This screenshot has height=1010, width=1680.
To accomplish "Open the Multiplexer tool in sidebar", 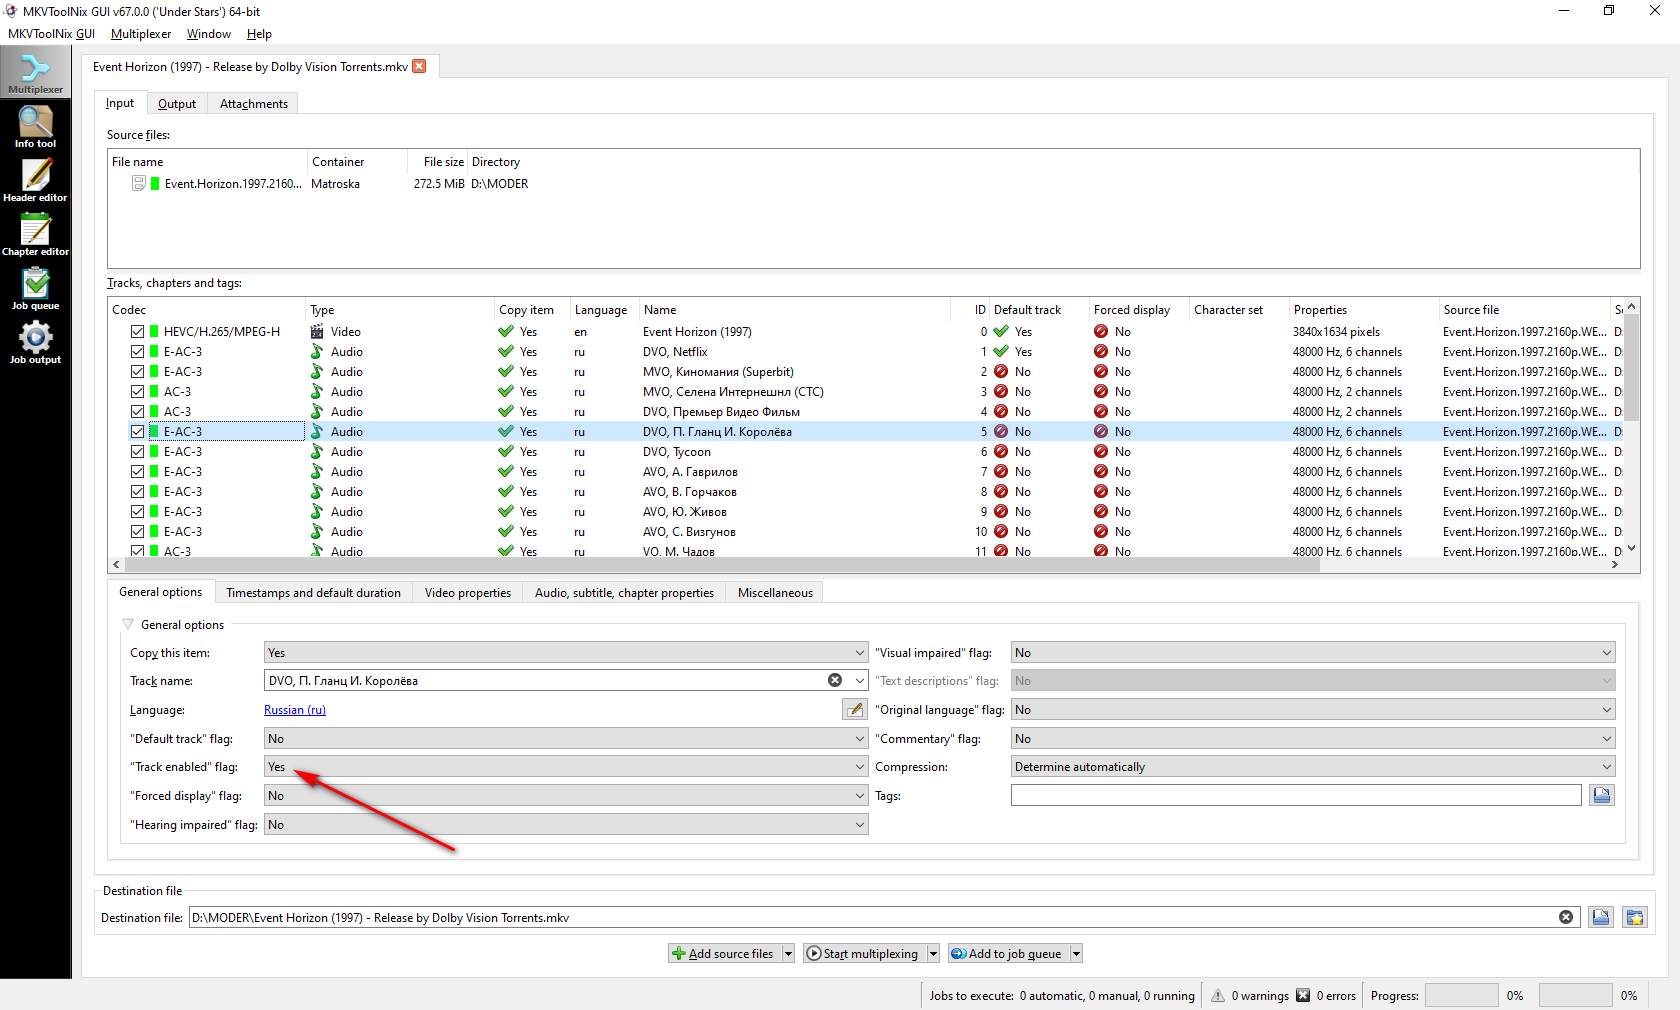I will [x=35, y=73].
